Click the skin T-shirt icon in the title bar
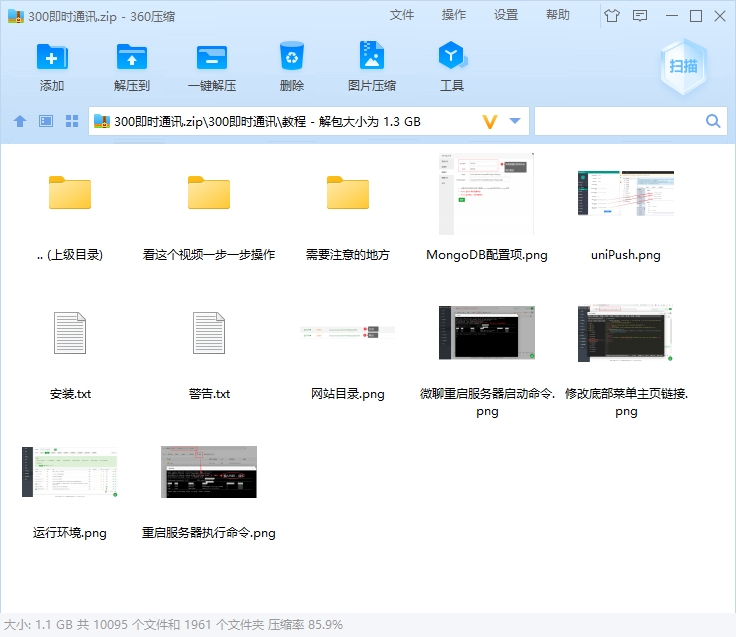Viewport: 736px width, 637px height. click(x=611, y=15)
